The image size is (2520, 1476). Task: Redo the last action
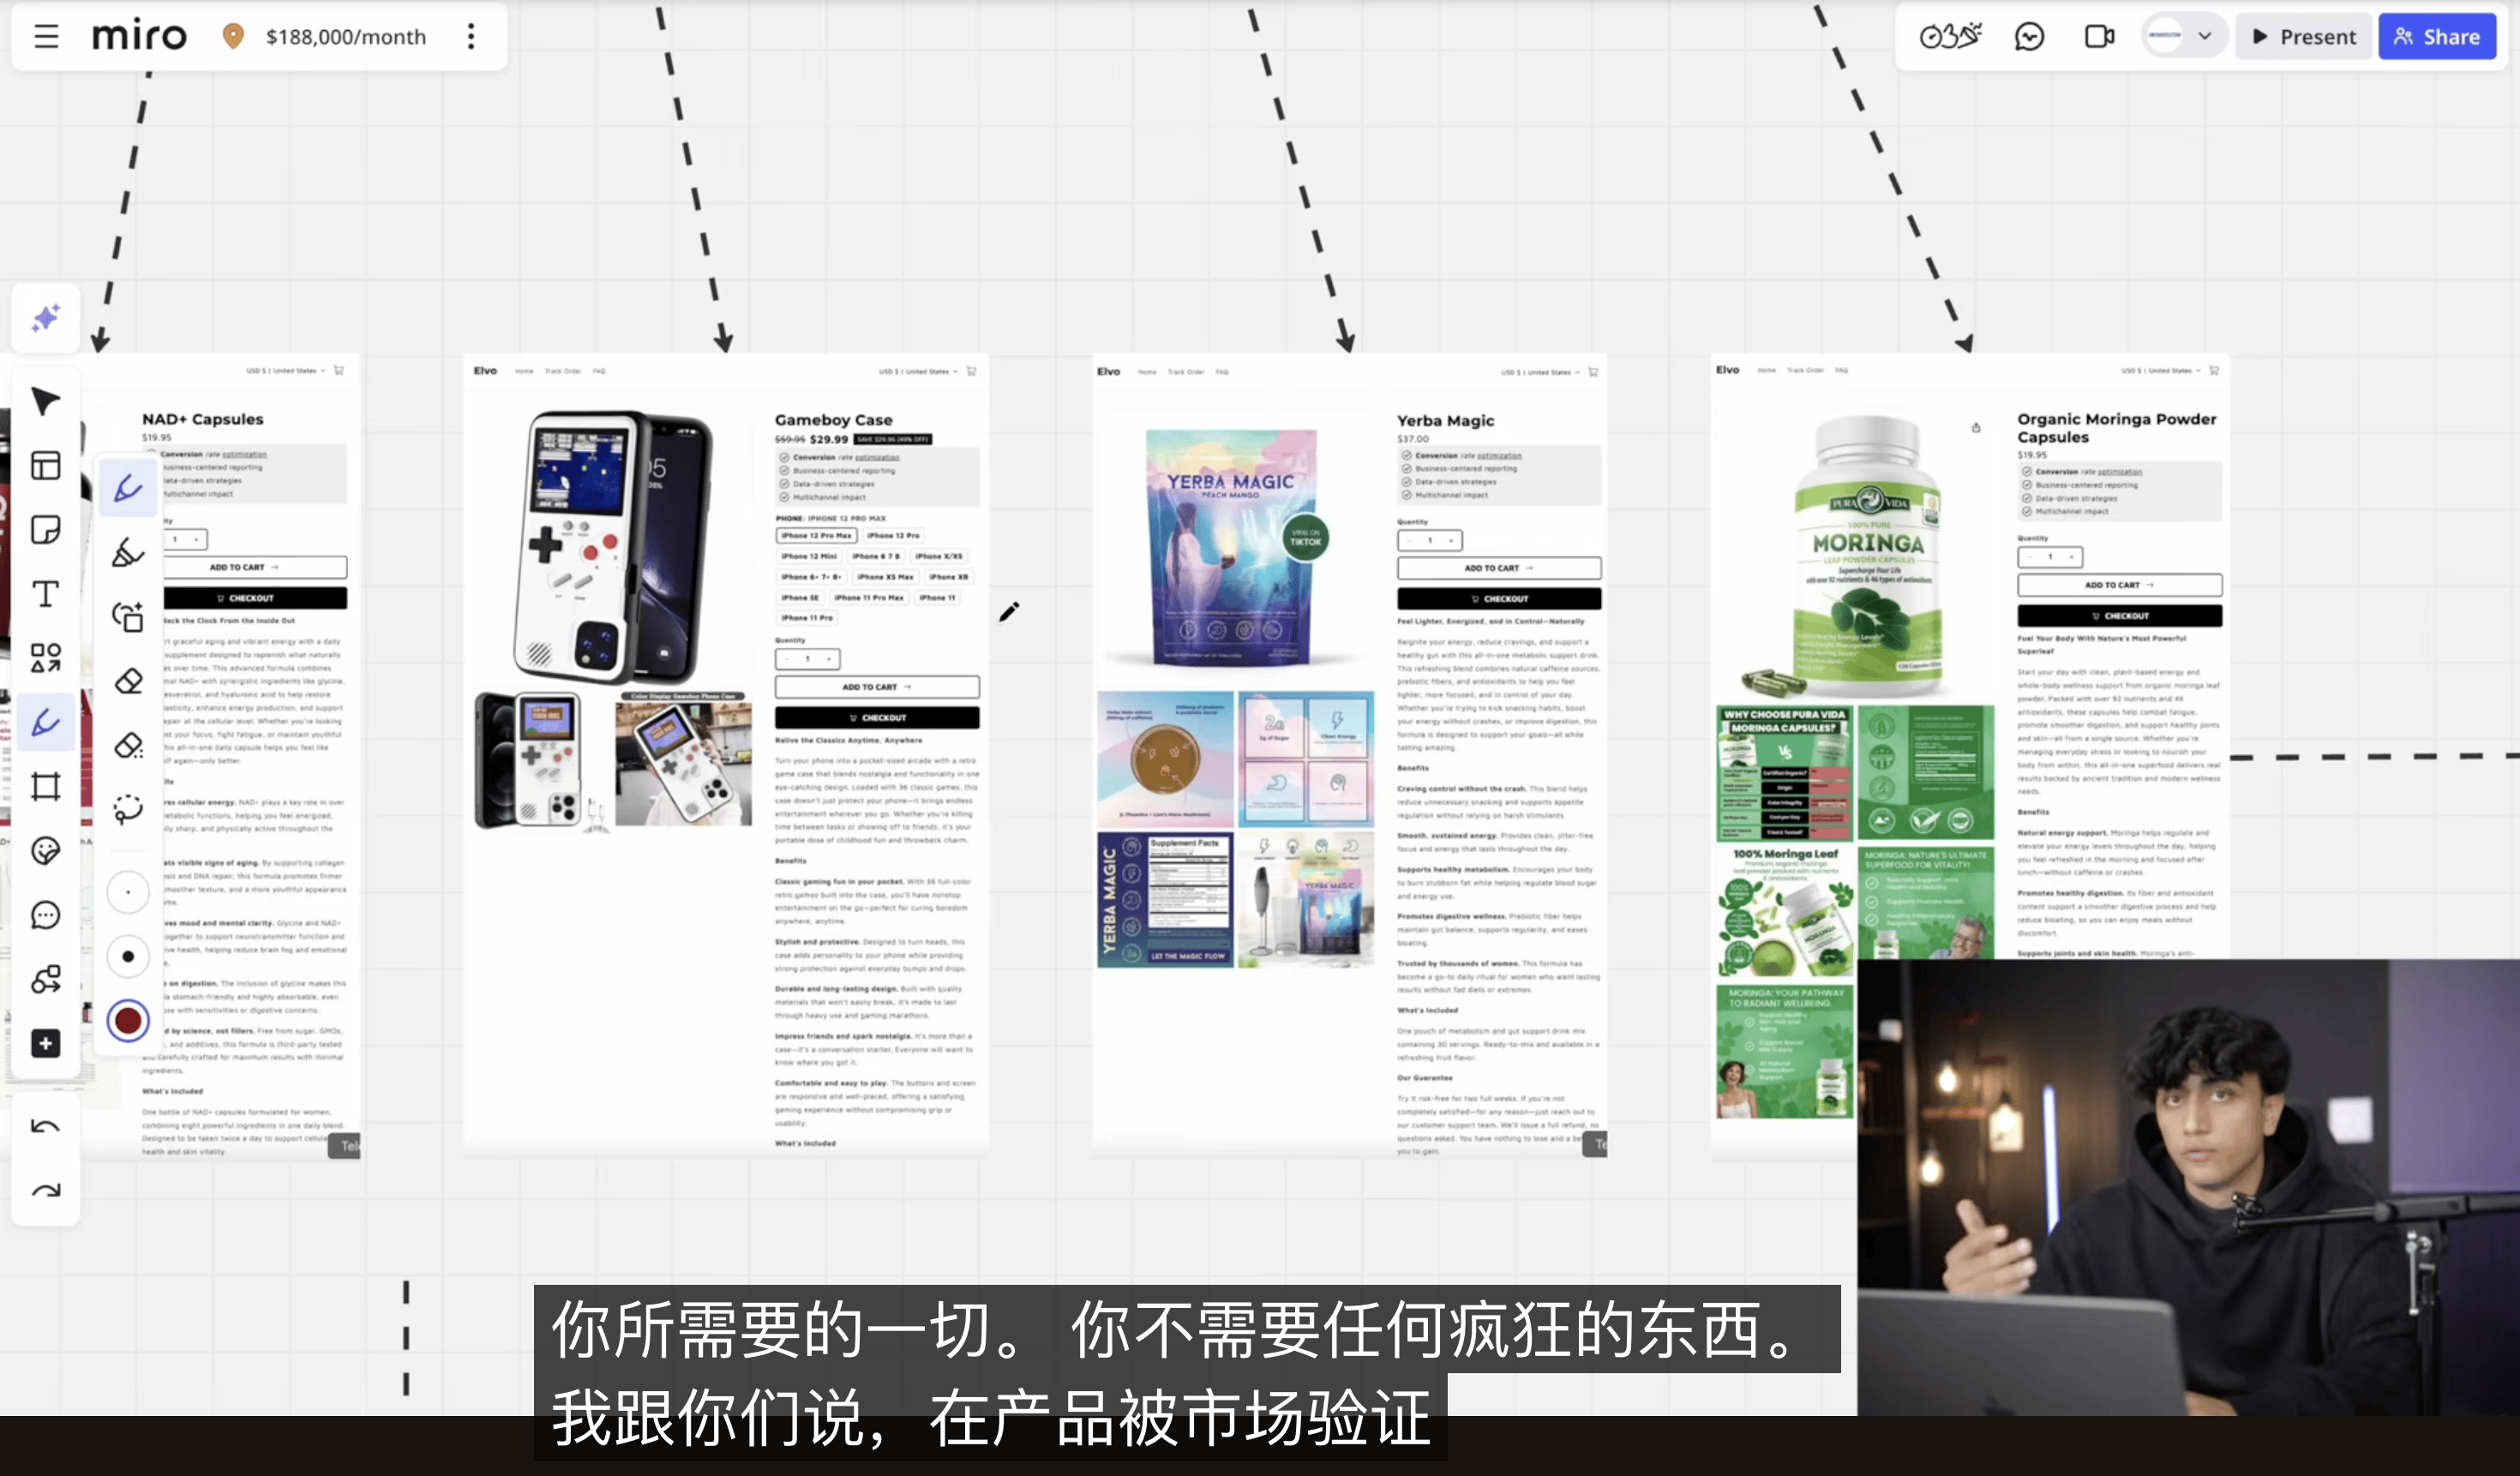tap(45, 1190)
